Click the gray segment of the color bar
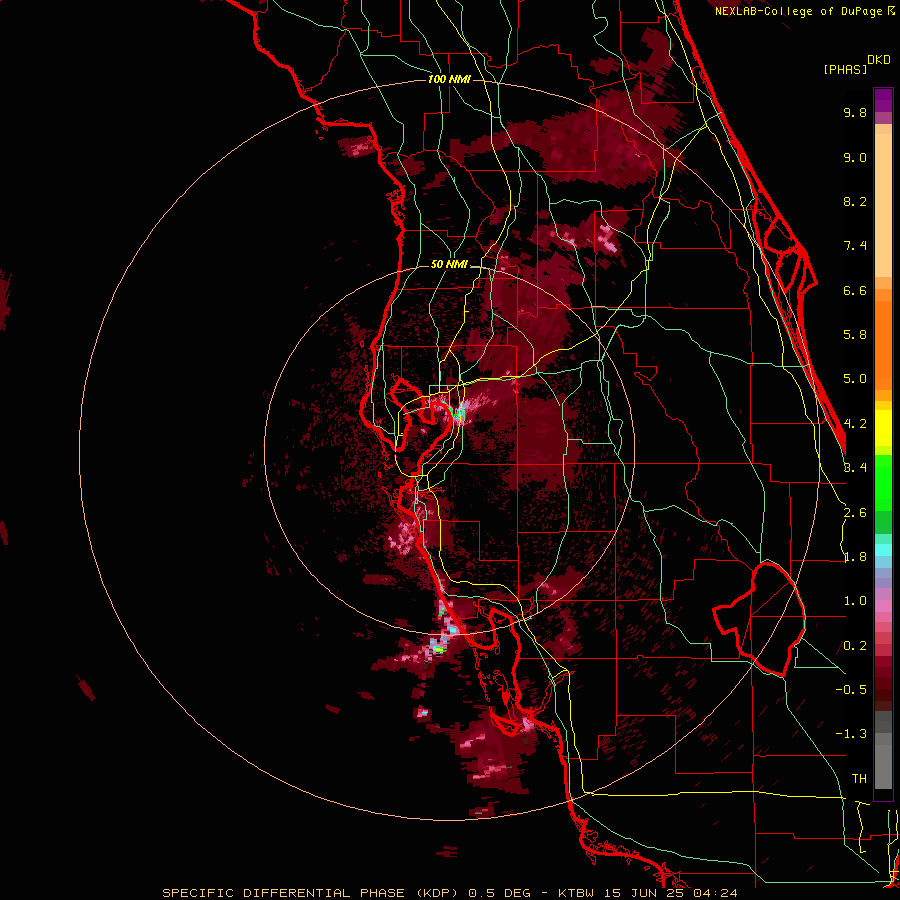 (883, 751)
